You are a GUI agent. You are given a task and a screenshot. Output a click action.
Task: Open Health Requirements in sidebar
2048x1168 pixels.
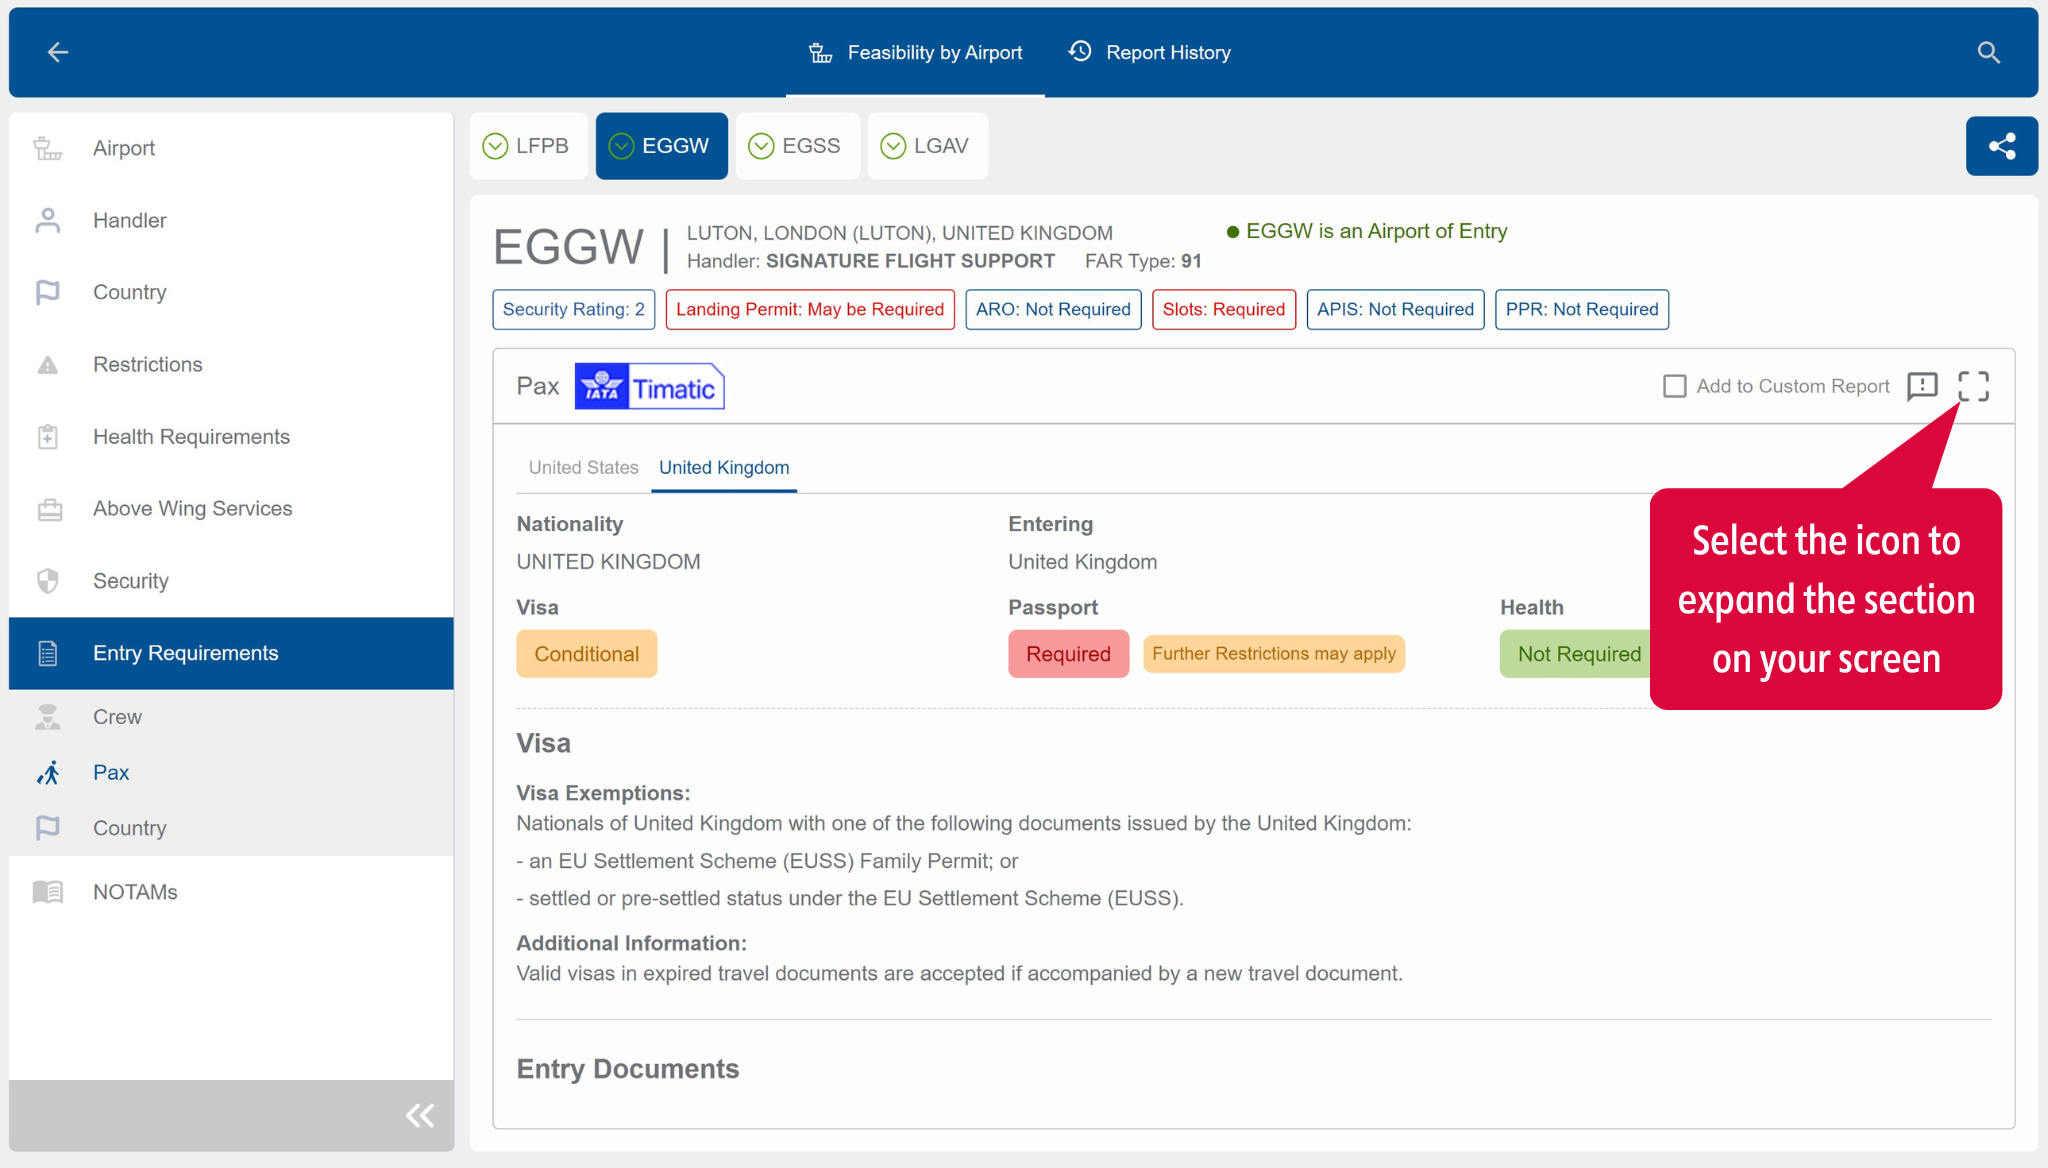231,436
